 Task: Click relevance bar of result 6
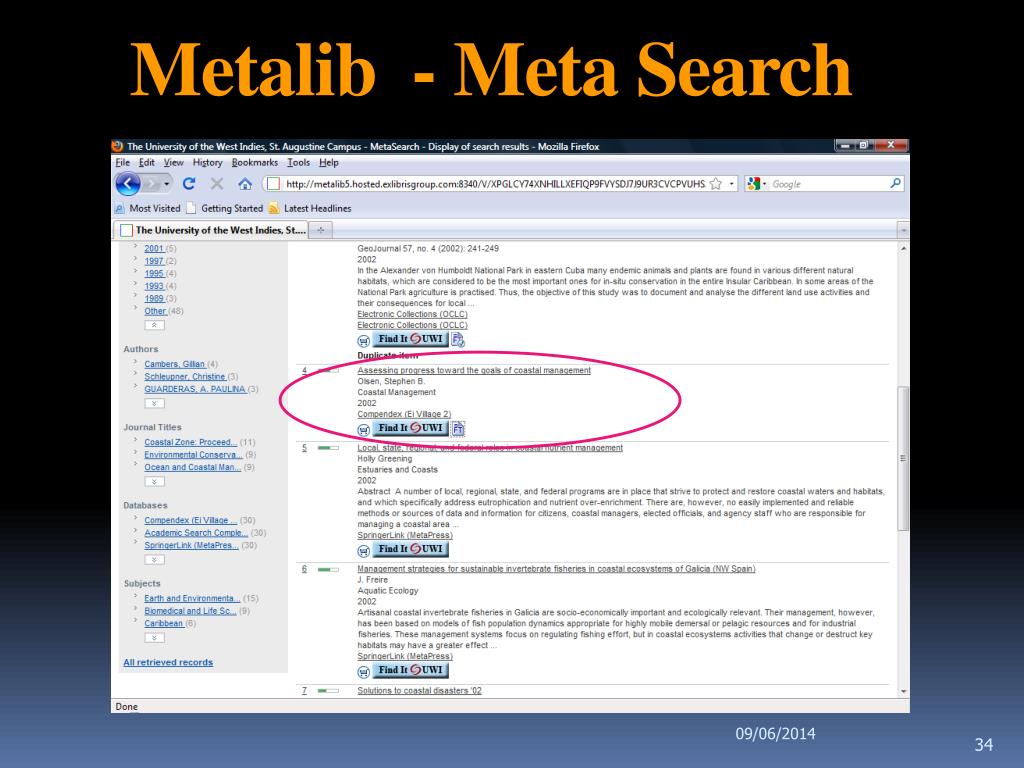tap(328, 569)
